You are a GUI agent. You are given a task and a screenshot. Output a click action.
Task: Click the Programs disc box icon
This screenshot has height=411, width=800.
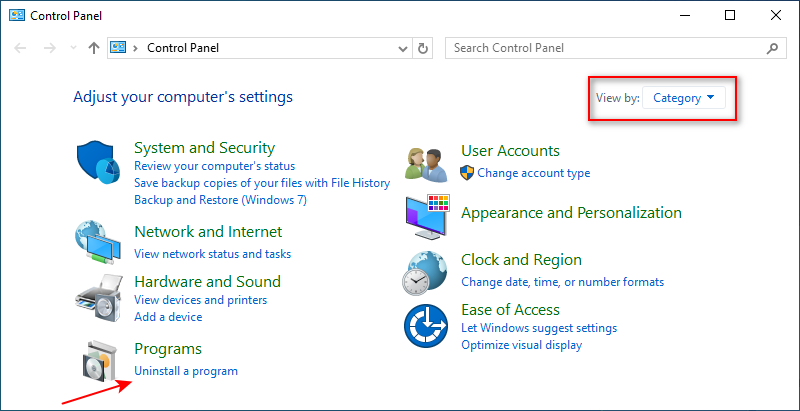[100, 362]
